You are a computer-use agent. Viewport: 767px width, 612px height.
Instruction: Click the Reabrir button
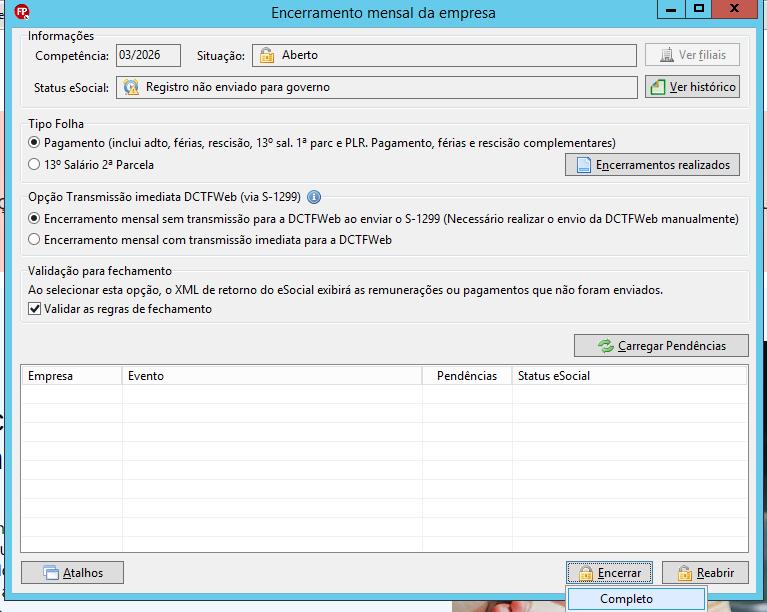click(705, 572)
